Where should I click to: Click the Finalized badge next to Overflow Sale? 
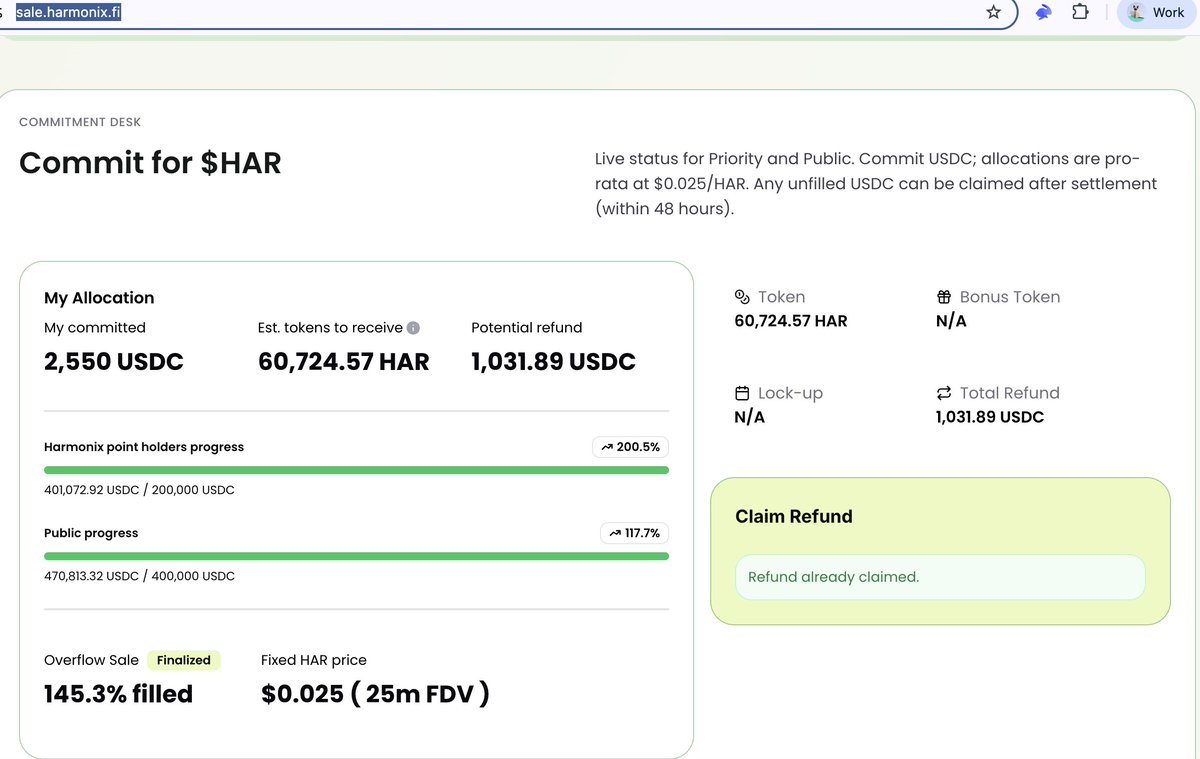[x=184, y=660]
